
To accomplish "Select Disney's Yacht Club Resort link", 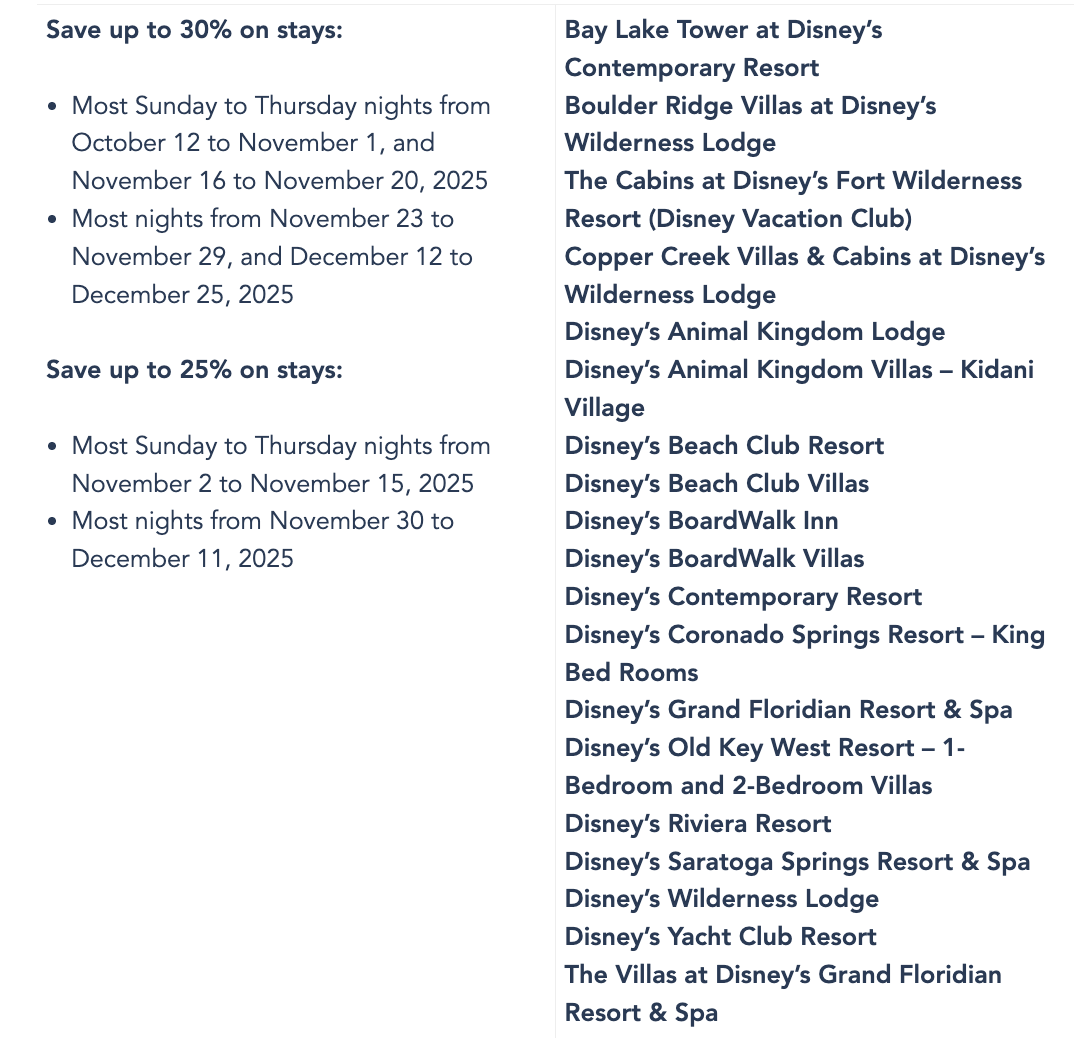I will pos(720,937).
